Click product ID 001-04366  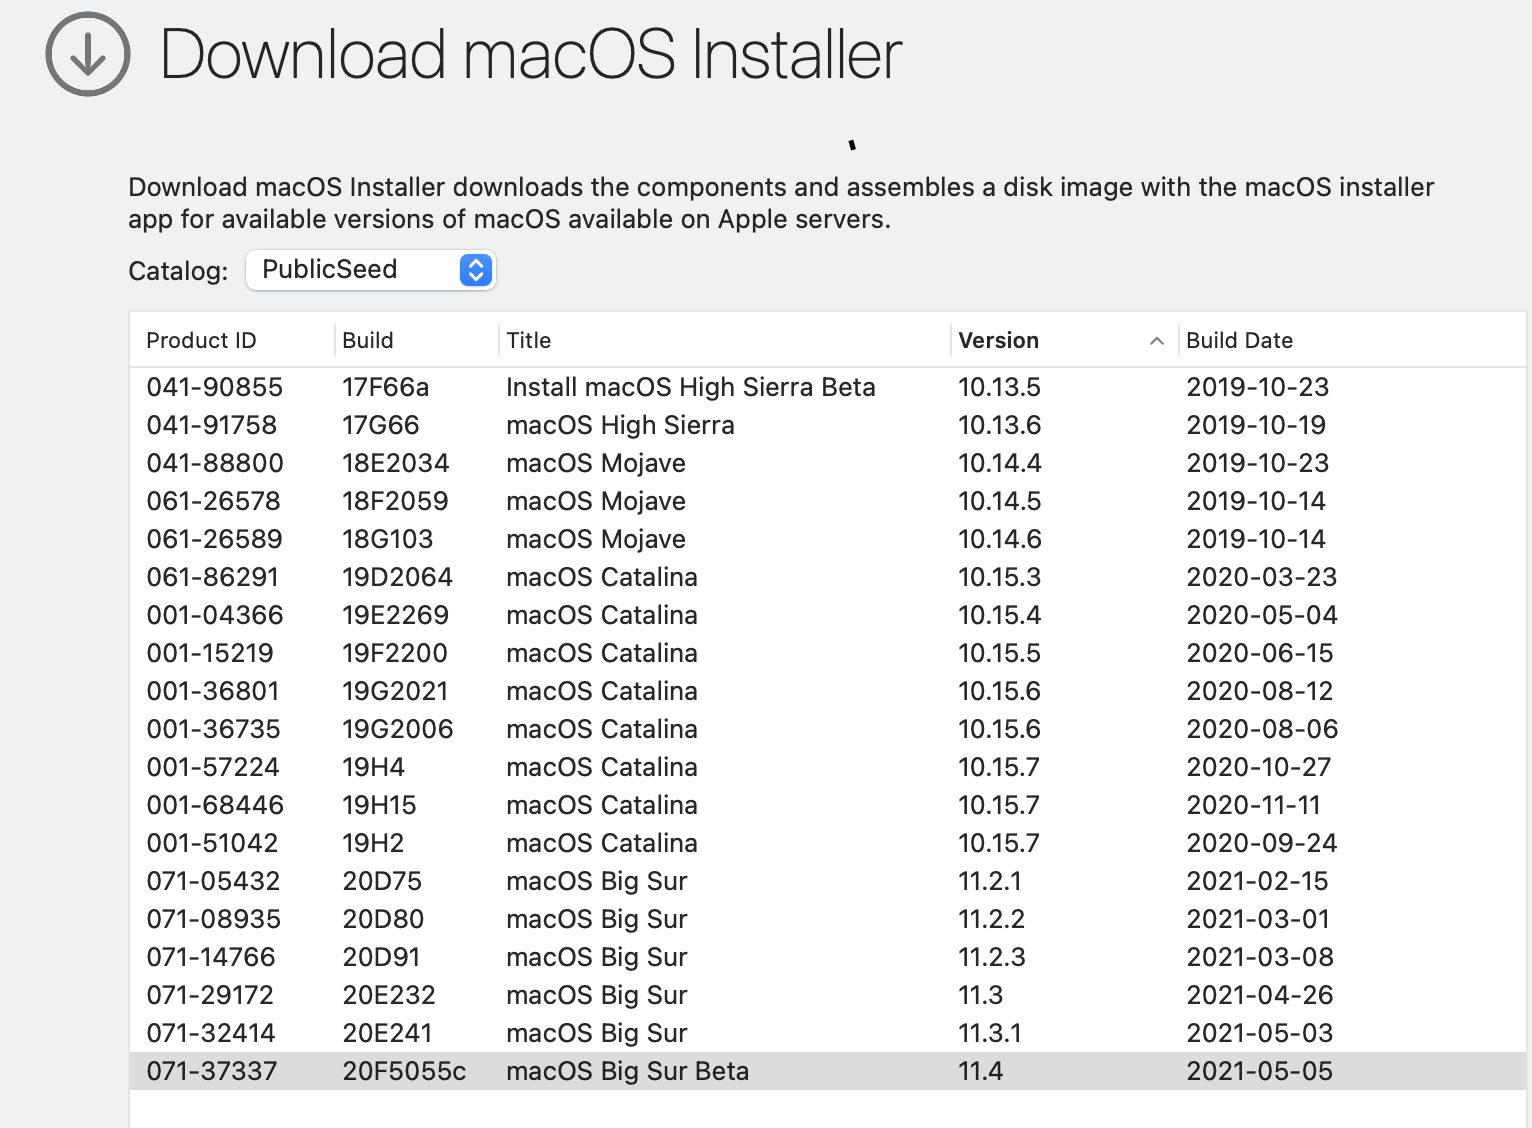(x=215, y=615)
